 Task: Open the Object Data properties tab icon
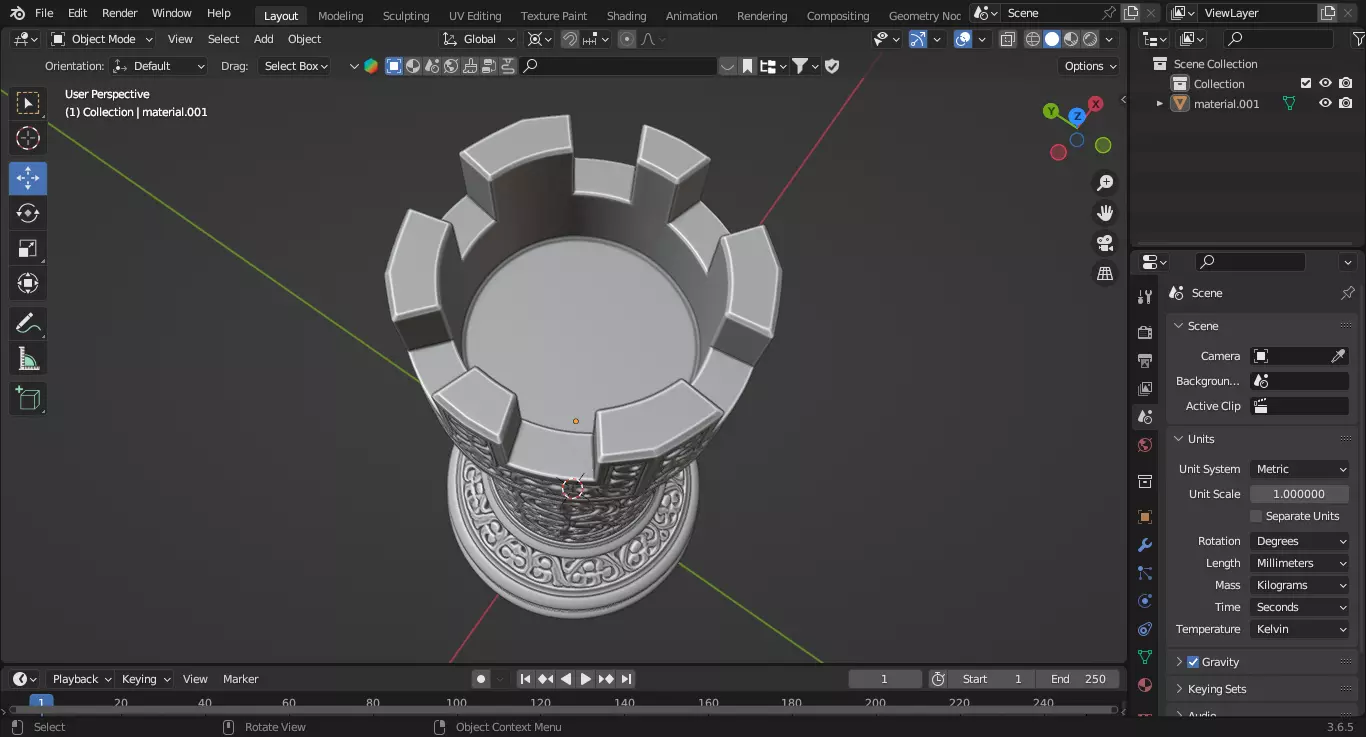click(x=1145, y=657)
